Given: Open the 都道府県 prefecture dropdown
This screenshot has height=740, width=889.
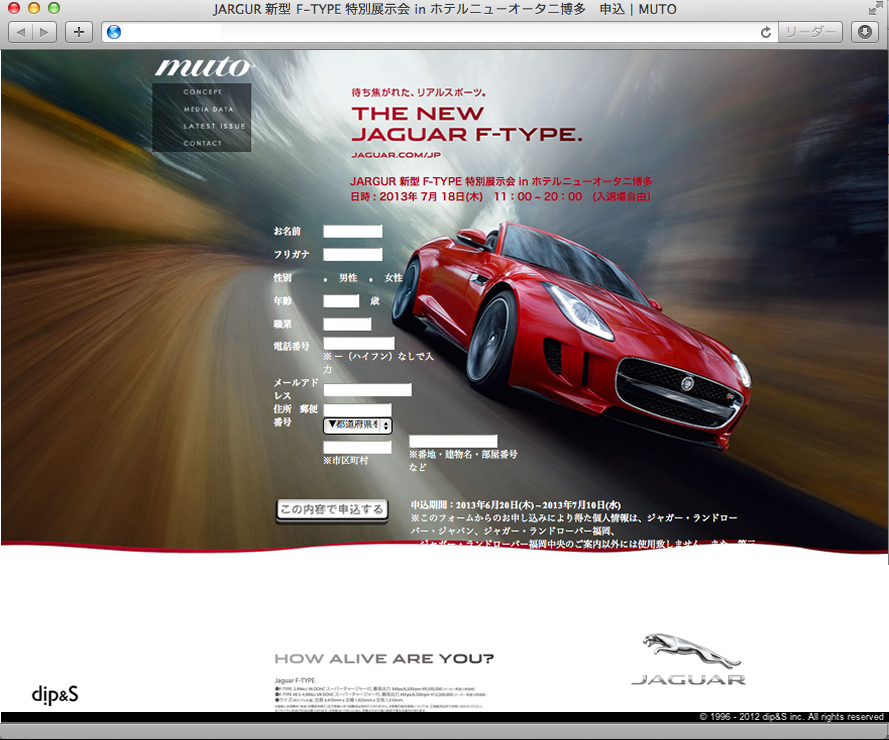Looking at the screenshot, I should [x=358, y=425].
